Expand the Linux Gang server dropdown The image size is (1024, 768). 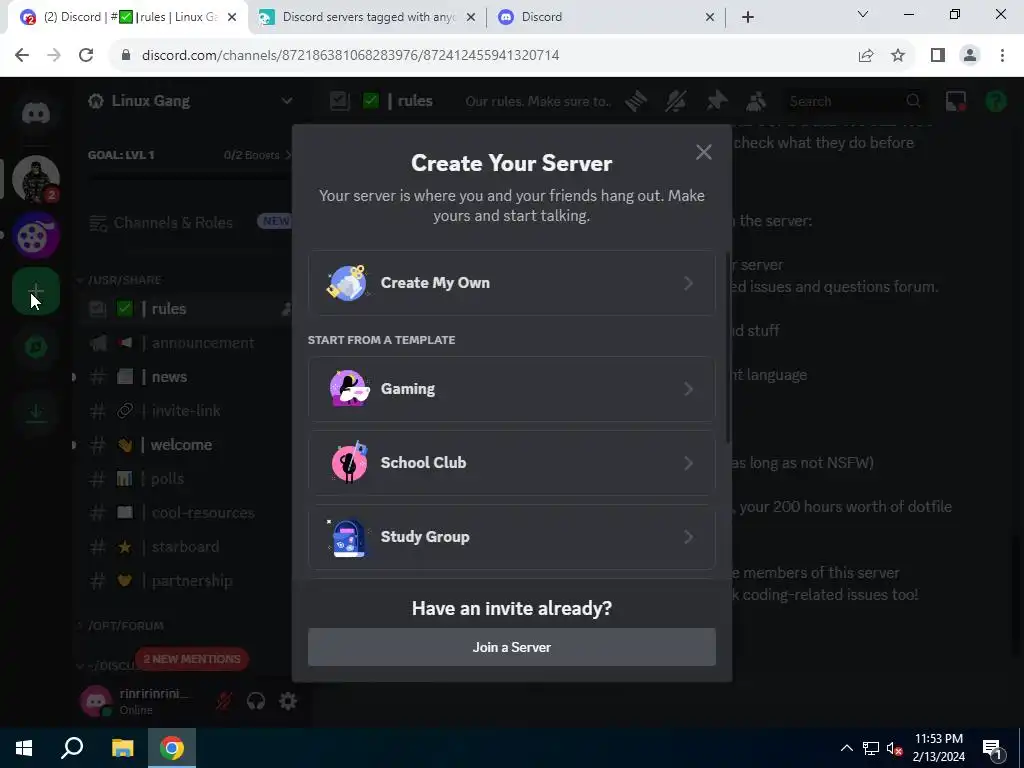point(286,101)
